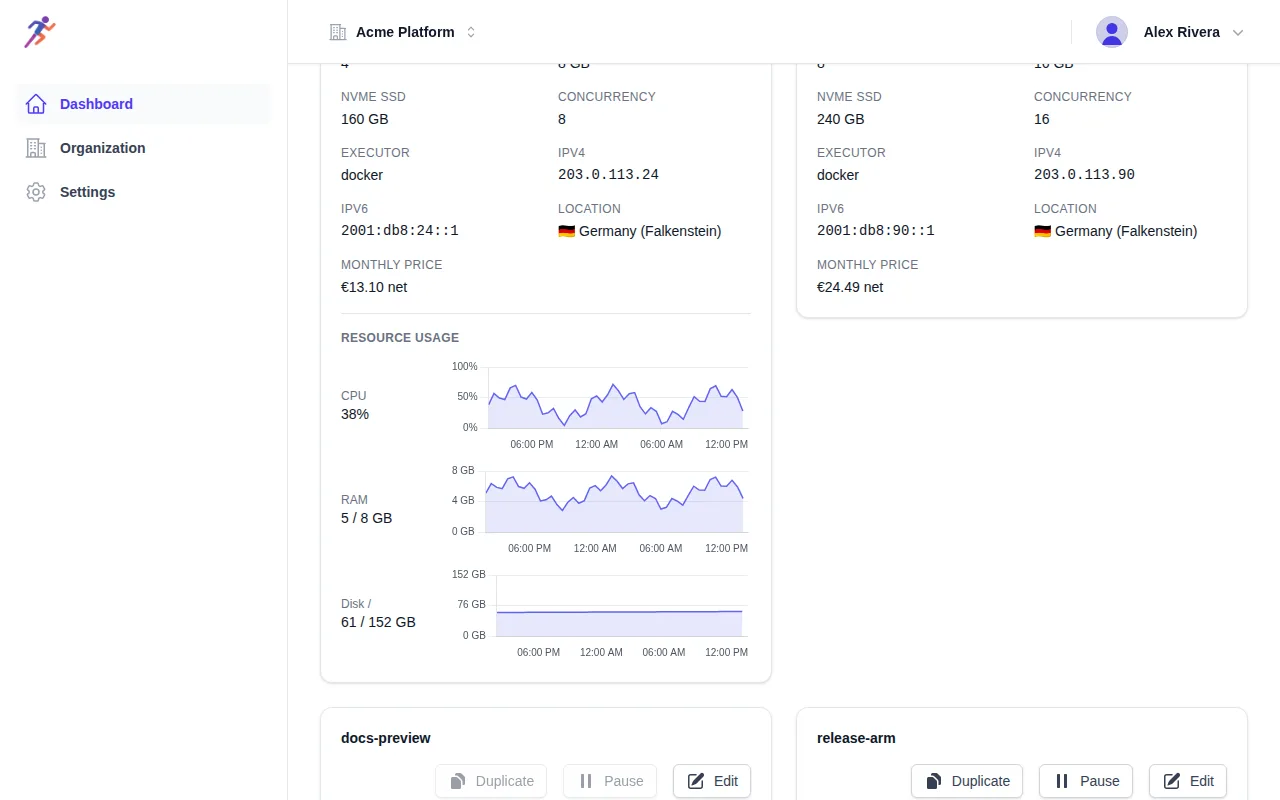Open the Acme Platform organization switcher

click(403, 32)
